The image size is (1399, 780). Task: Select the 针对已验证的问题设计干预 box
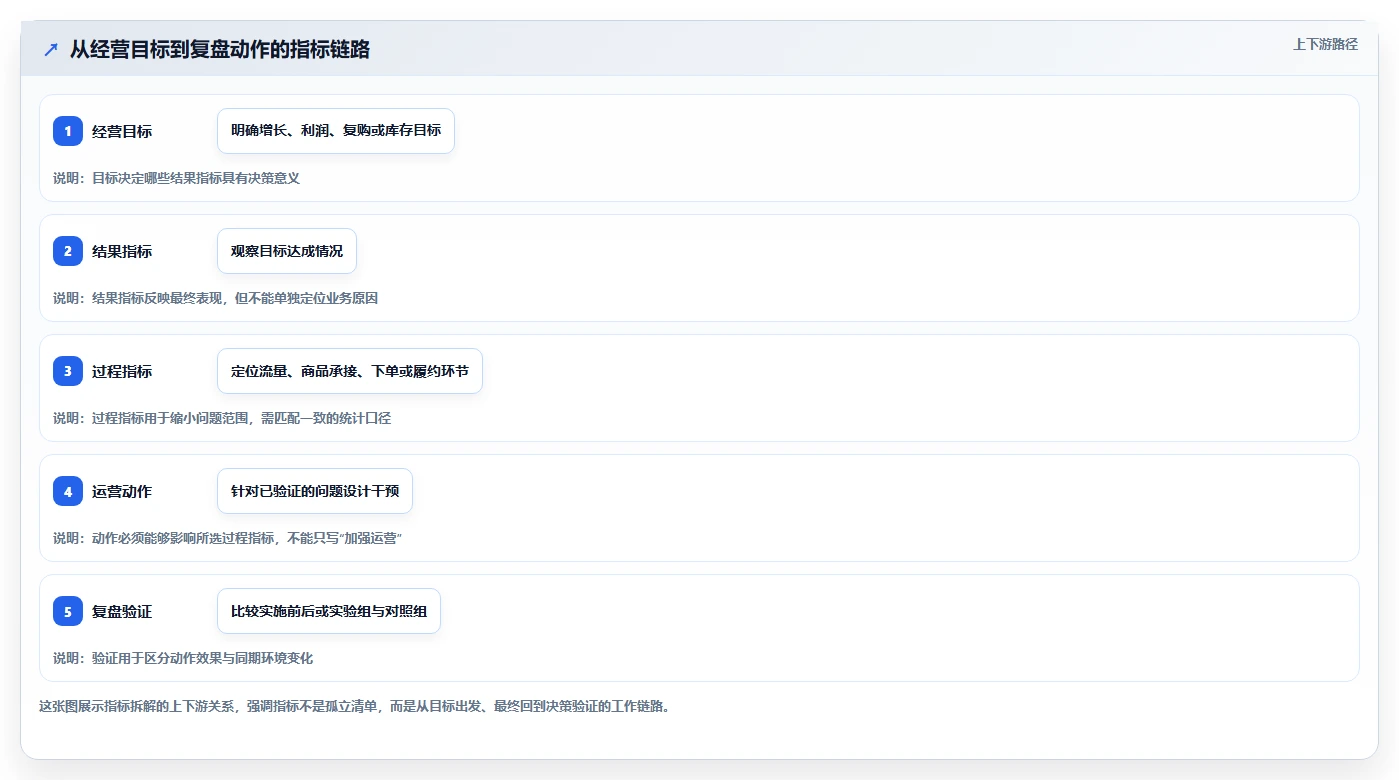point(315,491)
